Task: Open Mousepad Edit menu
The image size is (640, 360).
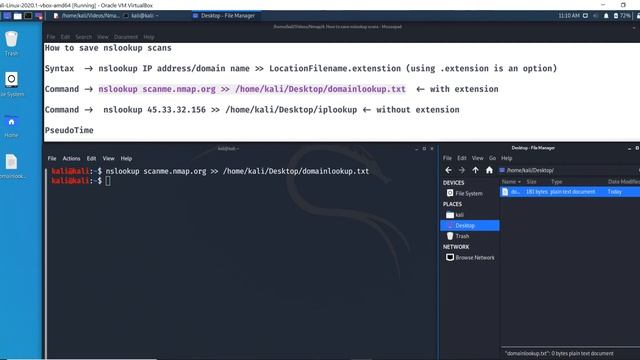Action: coord(65,37)
